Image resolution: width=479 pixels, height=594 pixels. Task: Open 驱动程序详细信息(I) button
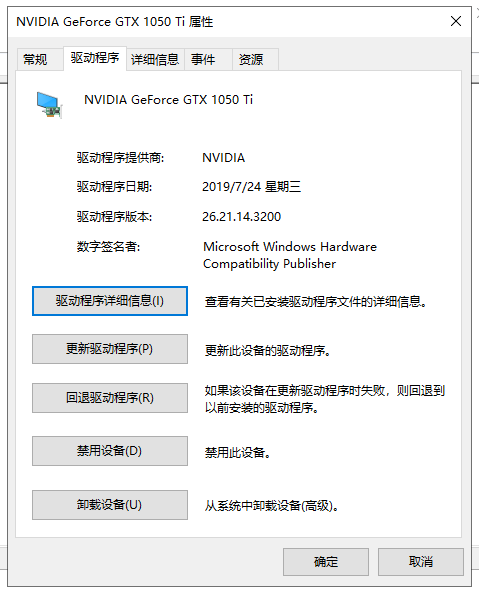pyautogui.click(x=110, y=301)
